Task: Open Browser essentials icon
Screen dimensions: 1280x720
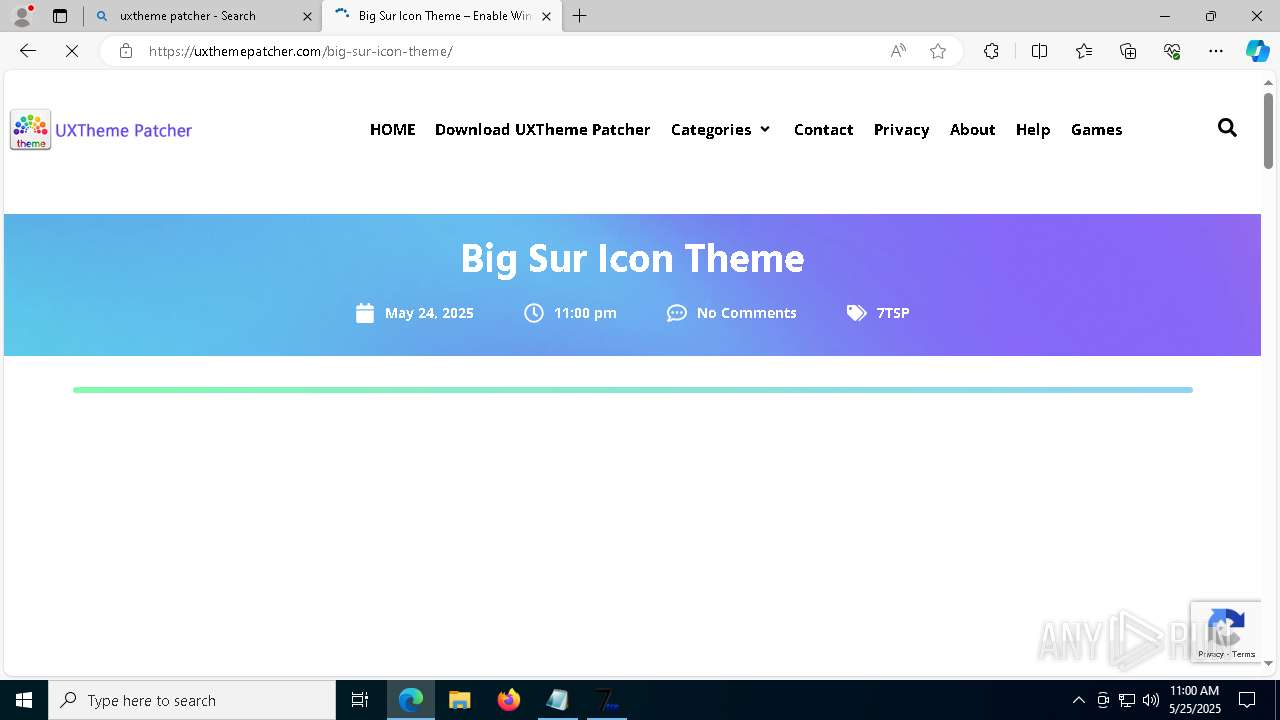Action: (x=1172, y=51)
